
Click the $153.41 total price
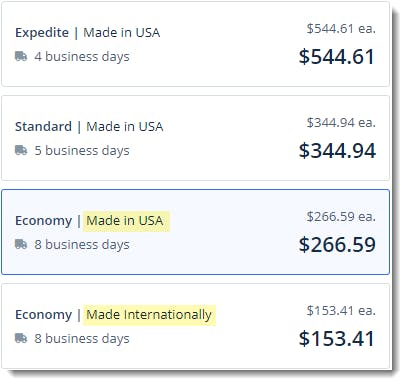pyautogui.click(x=337, y=339)
